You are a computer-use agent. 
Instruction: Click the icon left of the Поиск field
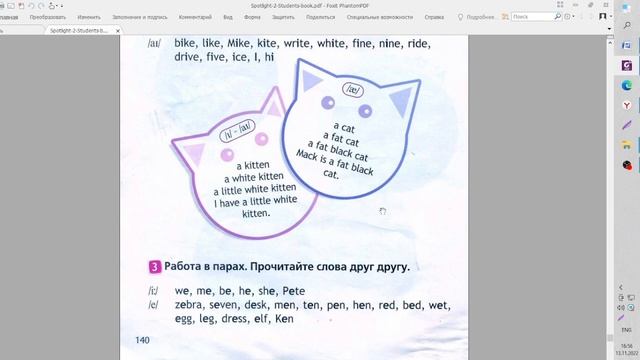(505, 17)
